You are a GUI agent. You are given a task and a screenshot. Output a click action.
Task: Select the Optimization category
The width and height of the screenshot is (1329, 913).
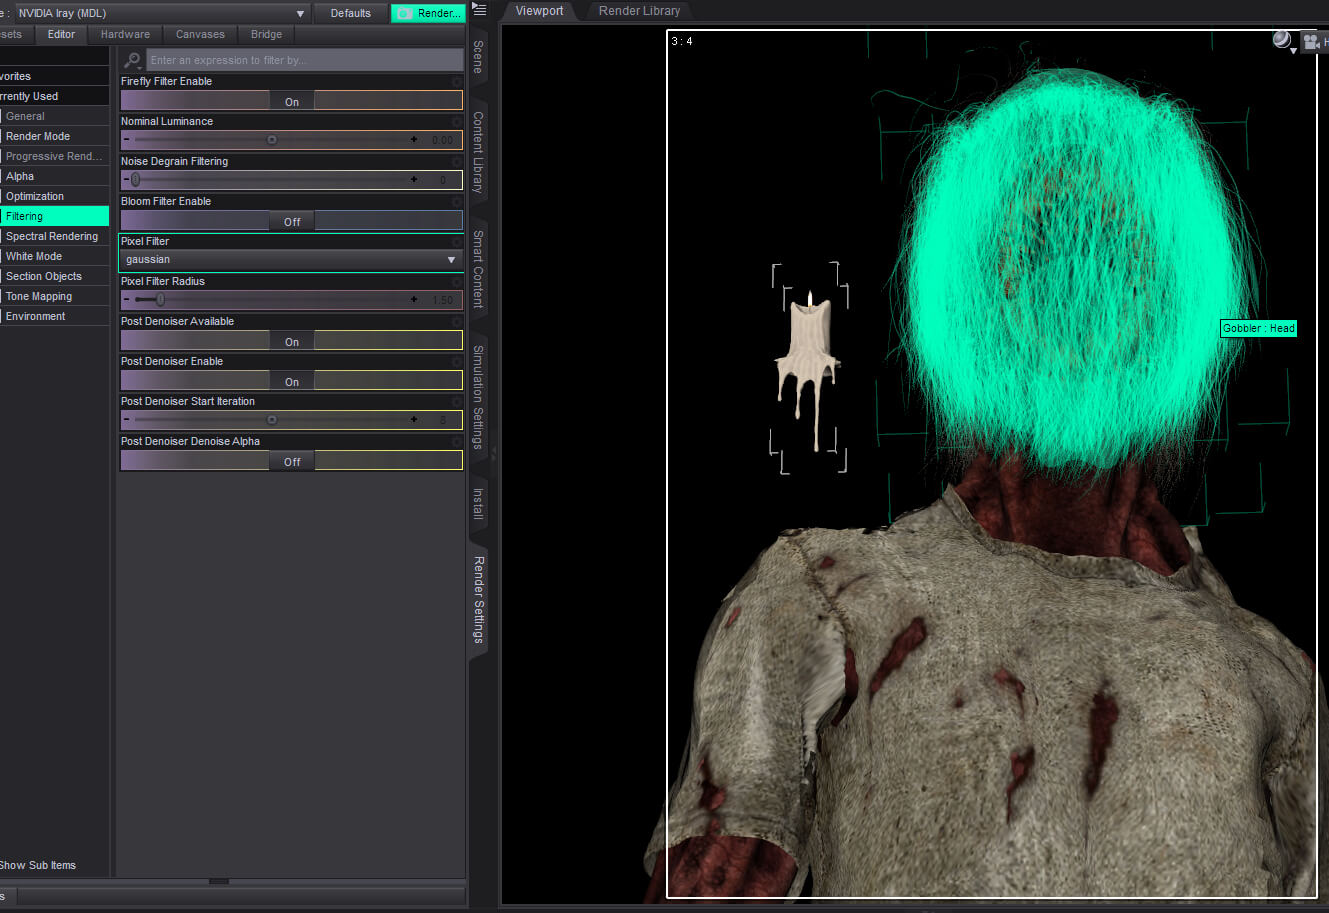pyautogui.click(x=54, y=196)
